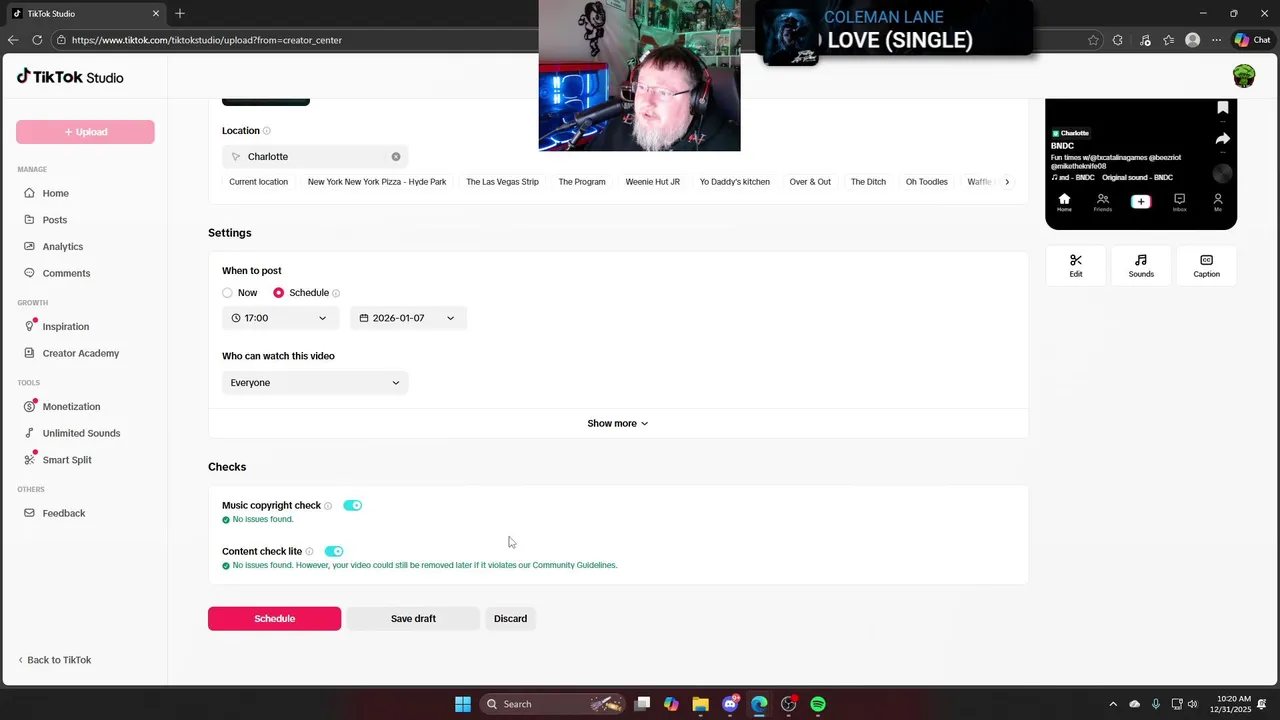Tap Friends icon in phone preview
This screenshot has height=720, width=1280.
pos(1102,202)
